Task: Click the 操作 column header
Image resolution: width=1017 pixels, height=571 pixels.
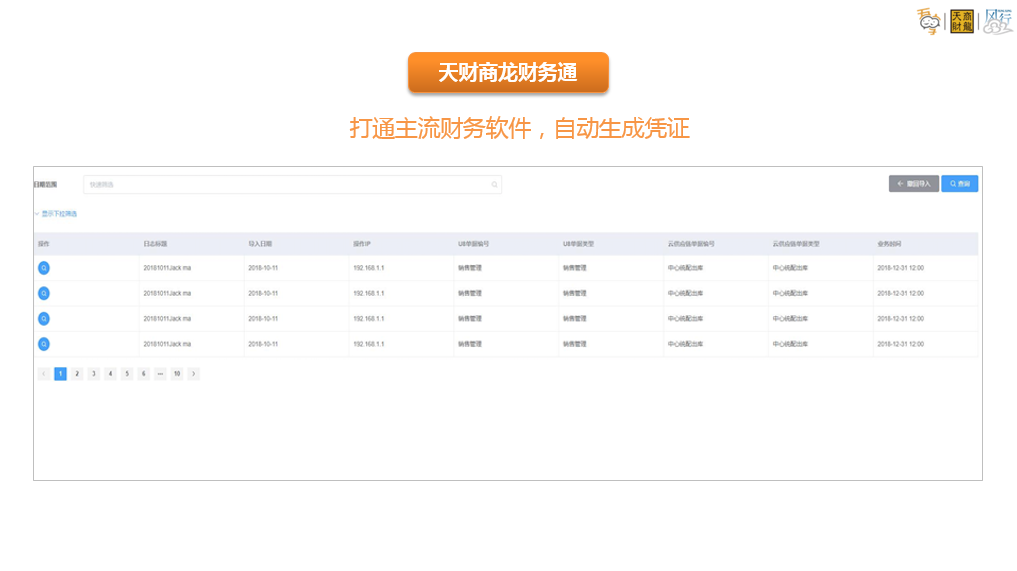Action: (43, 244)
